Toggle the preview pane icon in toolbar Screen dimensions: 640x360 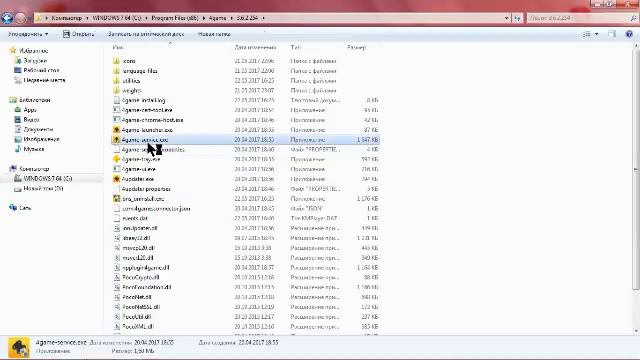tap(612, 34)
